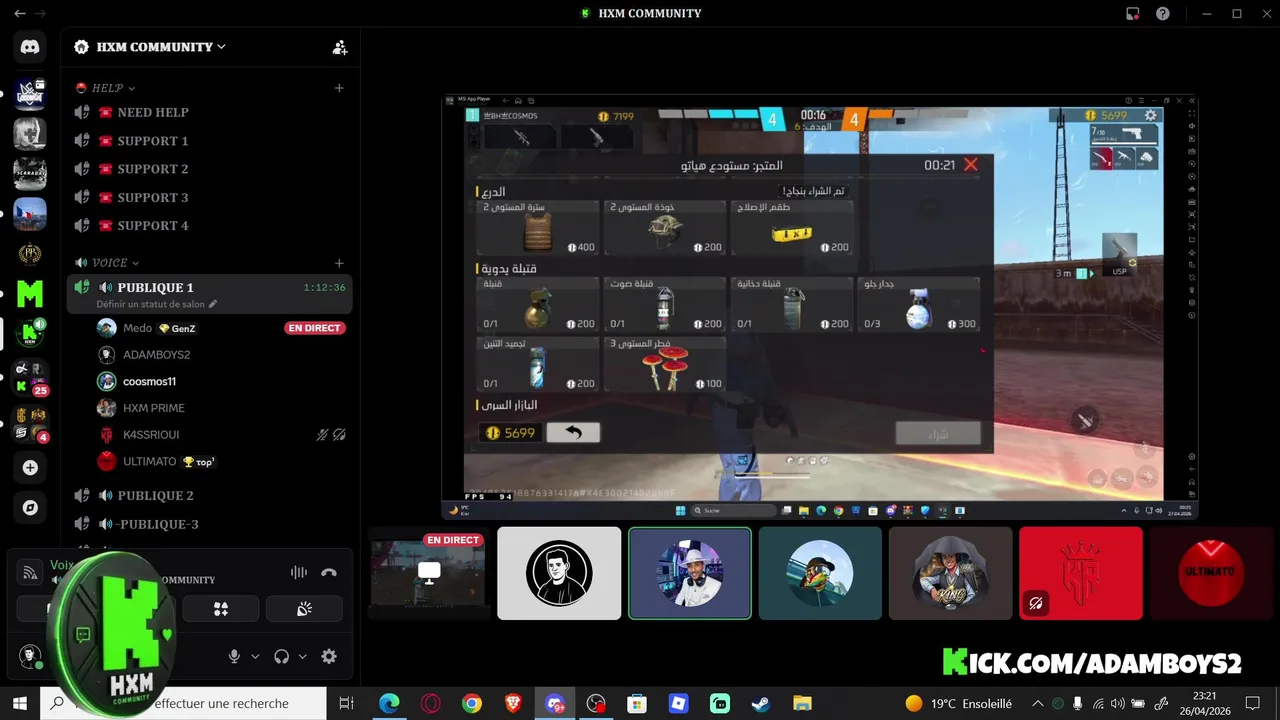Screen dimensions: 1280x720
Task: Open server folder with 25 badge
Action: point(30,377)
